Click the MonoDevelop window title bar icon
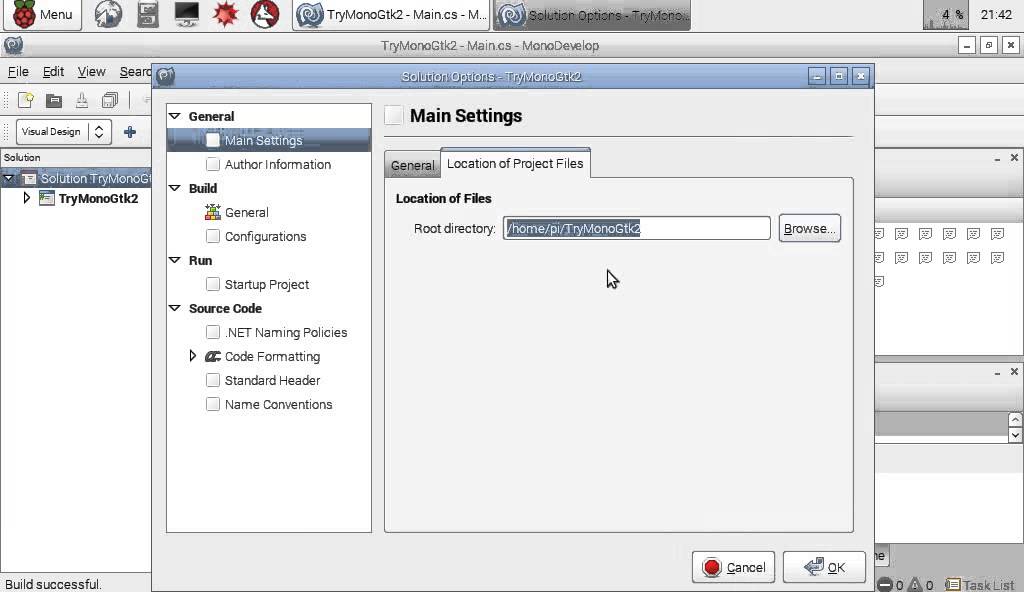The height and width of the screenshot is (592, 1024). click(x=13, y=46)
